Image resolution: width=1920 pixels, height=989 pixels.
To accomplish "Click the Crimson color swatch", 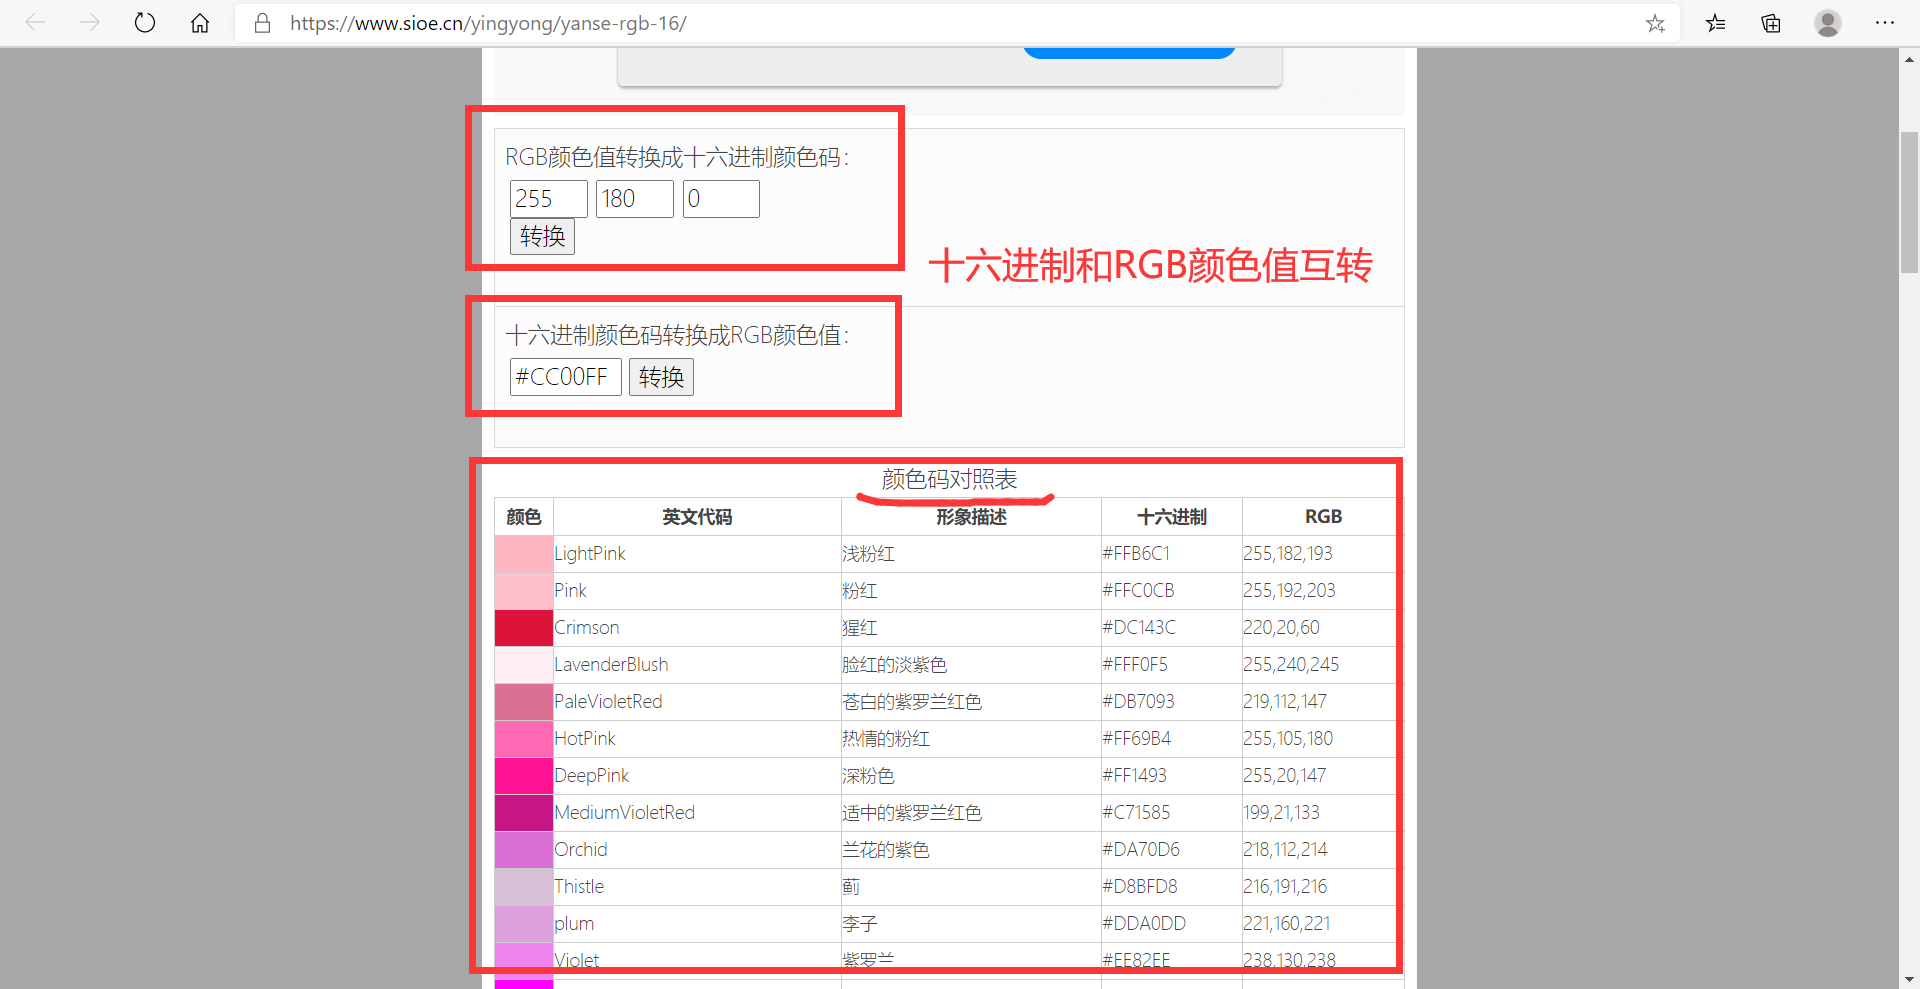I will pyautogui.click(x=524, y=628).
